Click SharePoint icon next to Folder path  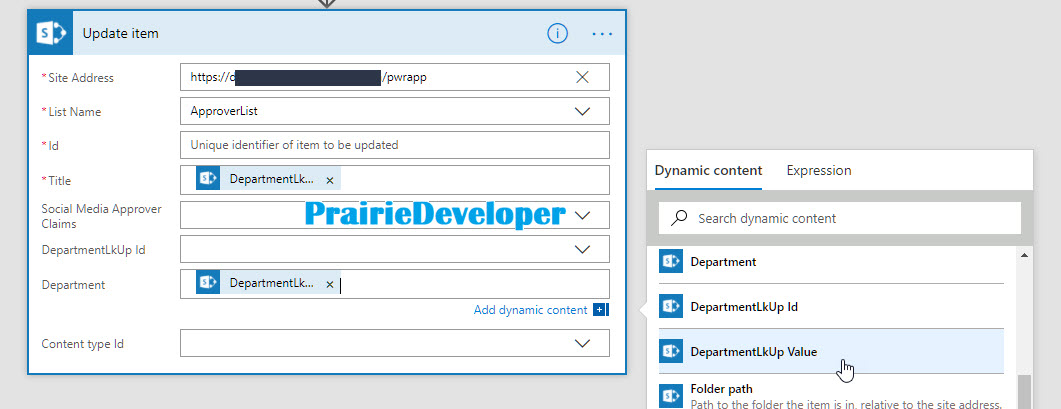tap(671, 395)
